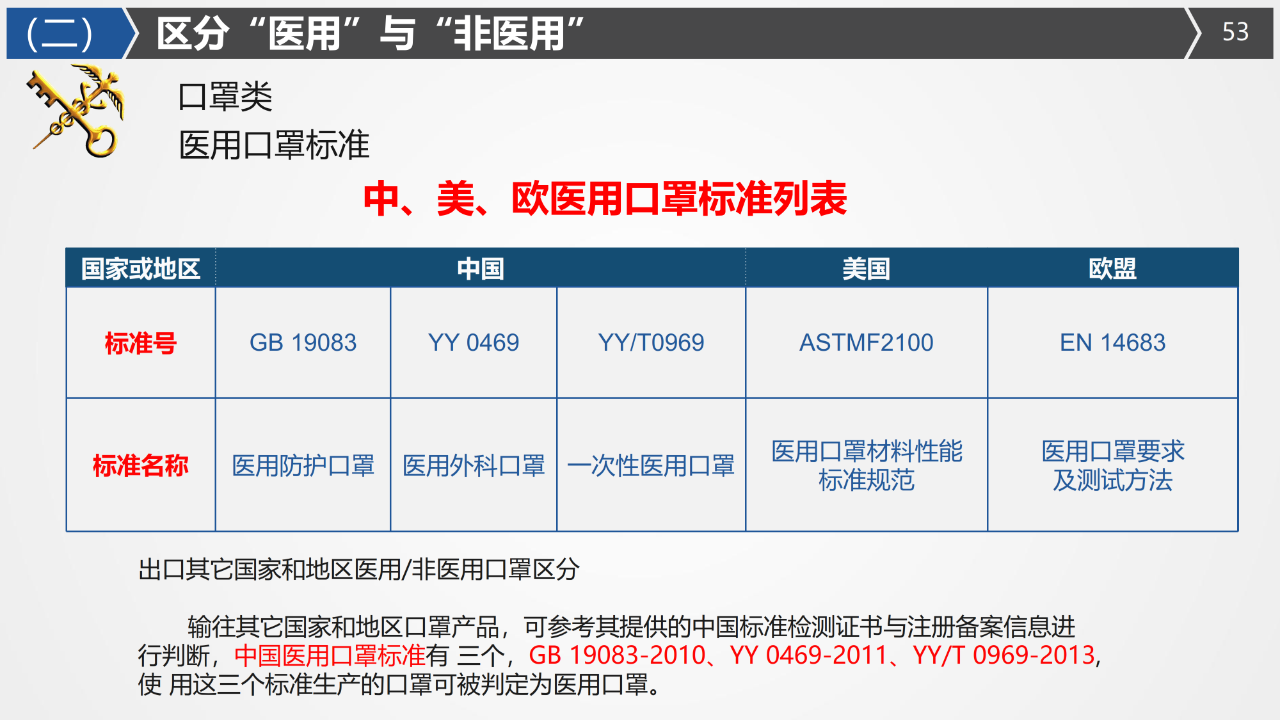Select the 医用外科口罩 cell
1280x720 pixels.
473,465
